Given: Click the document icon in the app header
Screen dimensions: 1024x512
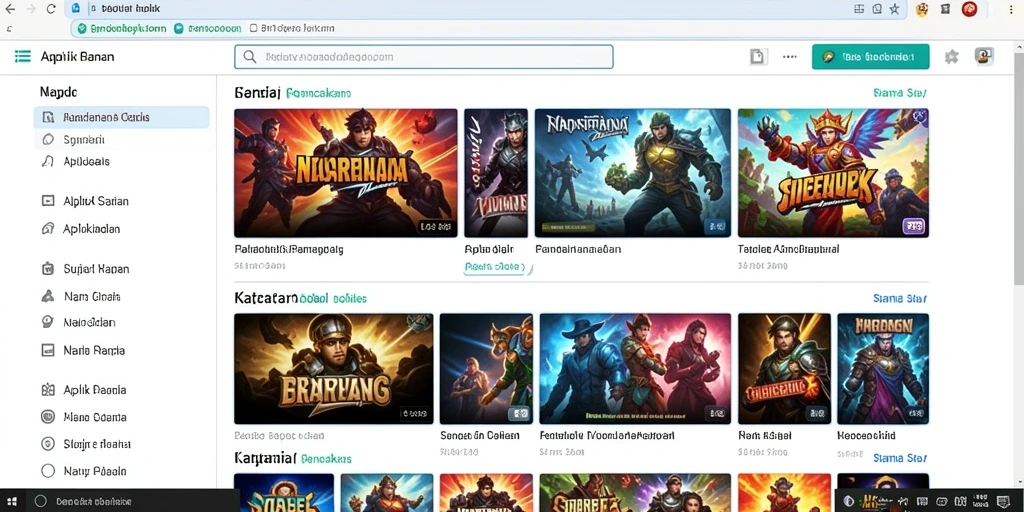Looking at the screenshot, I should 758,57.
